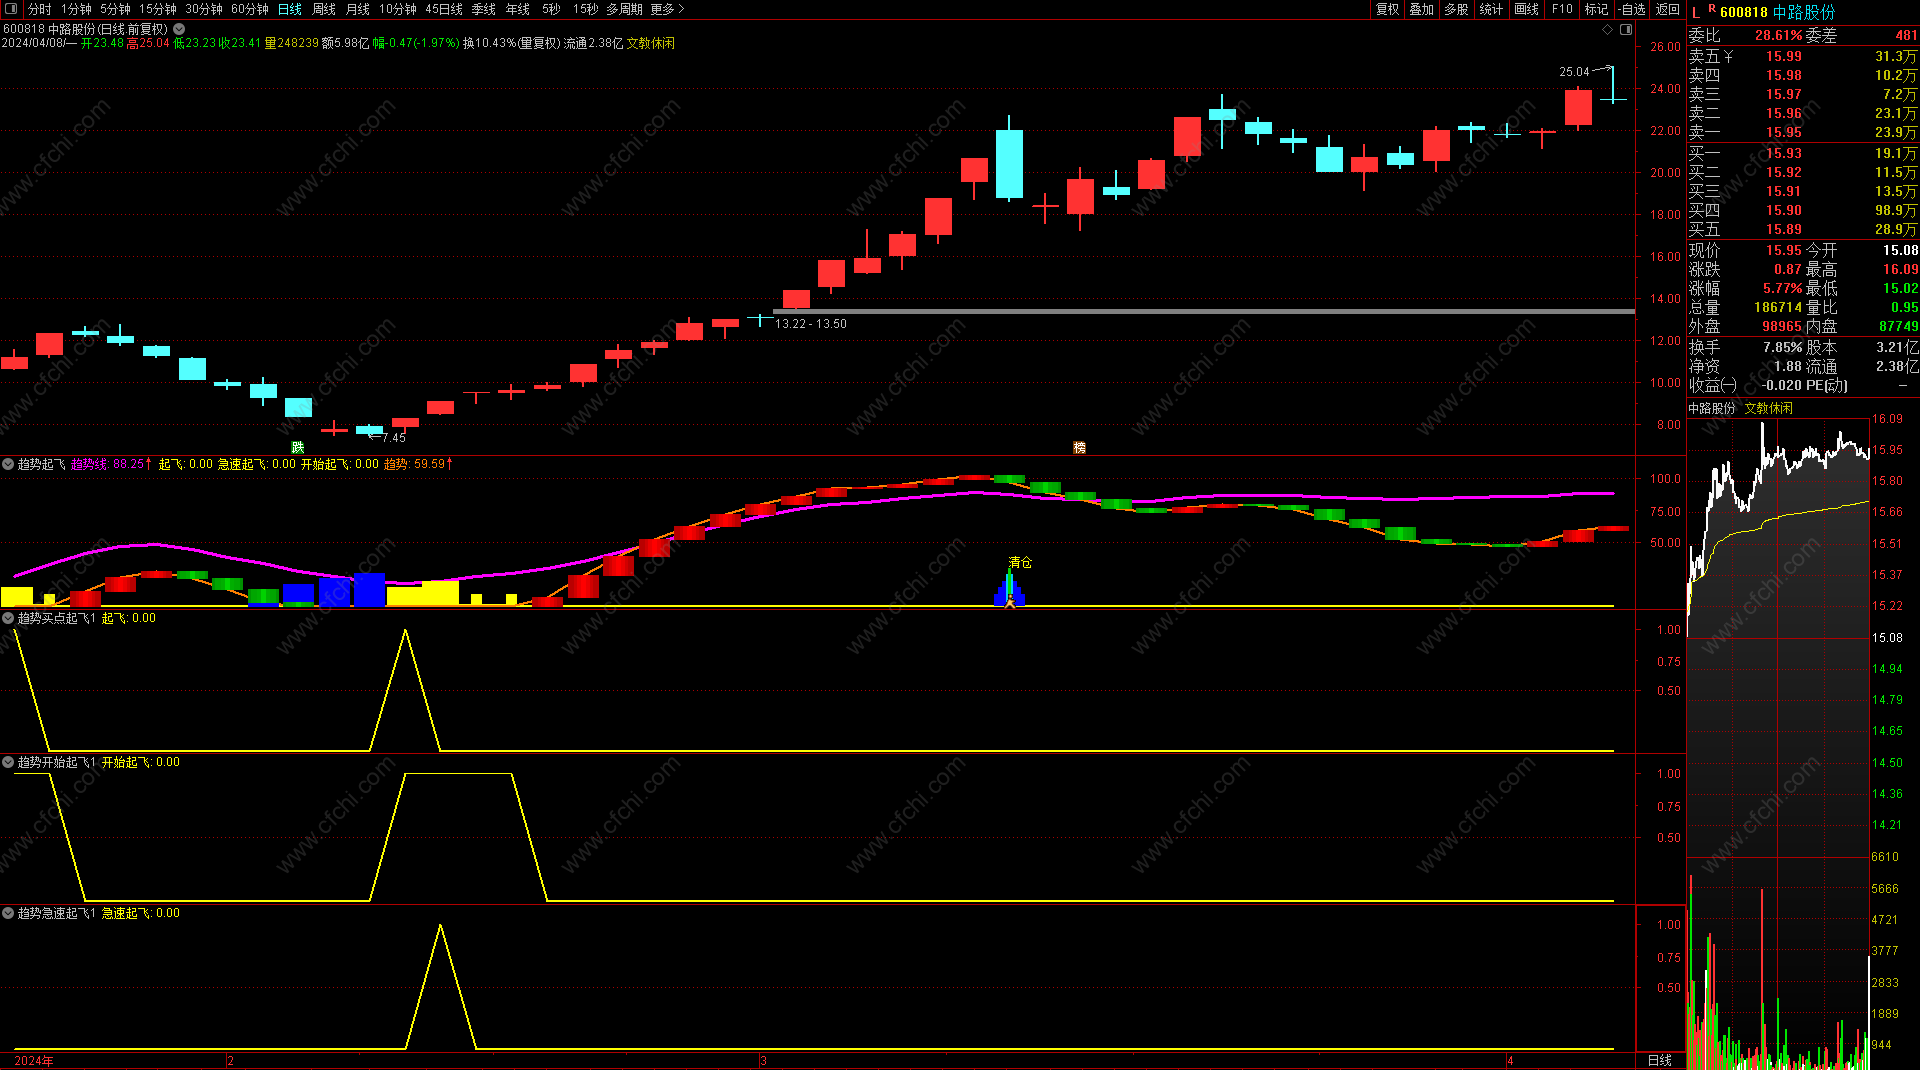The height and width of the screenshot is (1070, 1920).
Task: Click the 25.04 high price label on the chart
Action: 1574,72
